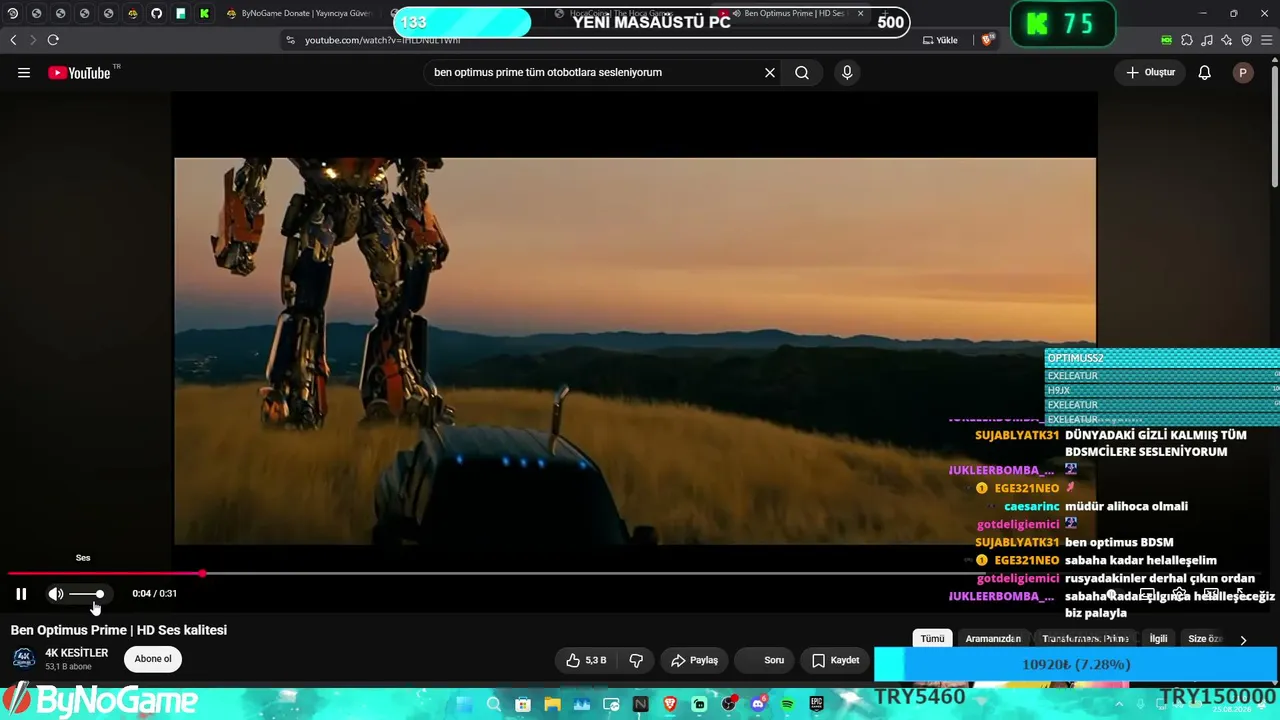Show more chips with right chevron

[1243, 640]
